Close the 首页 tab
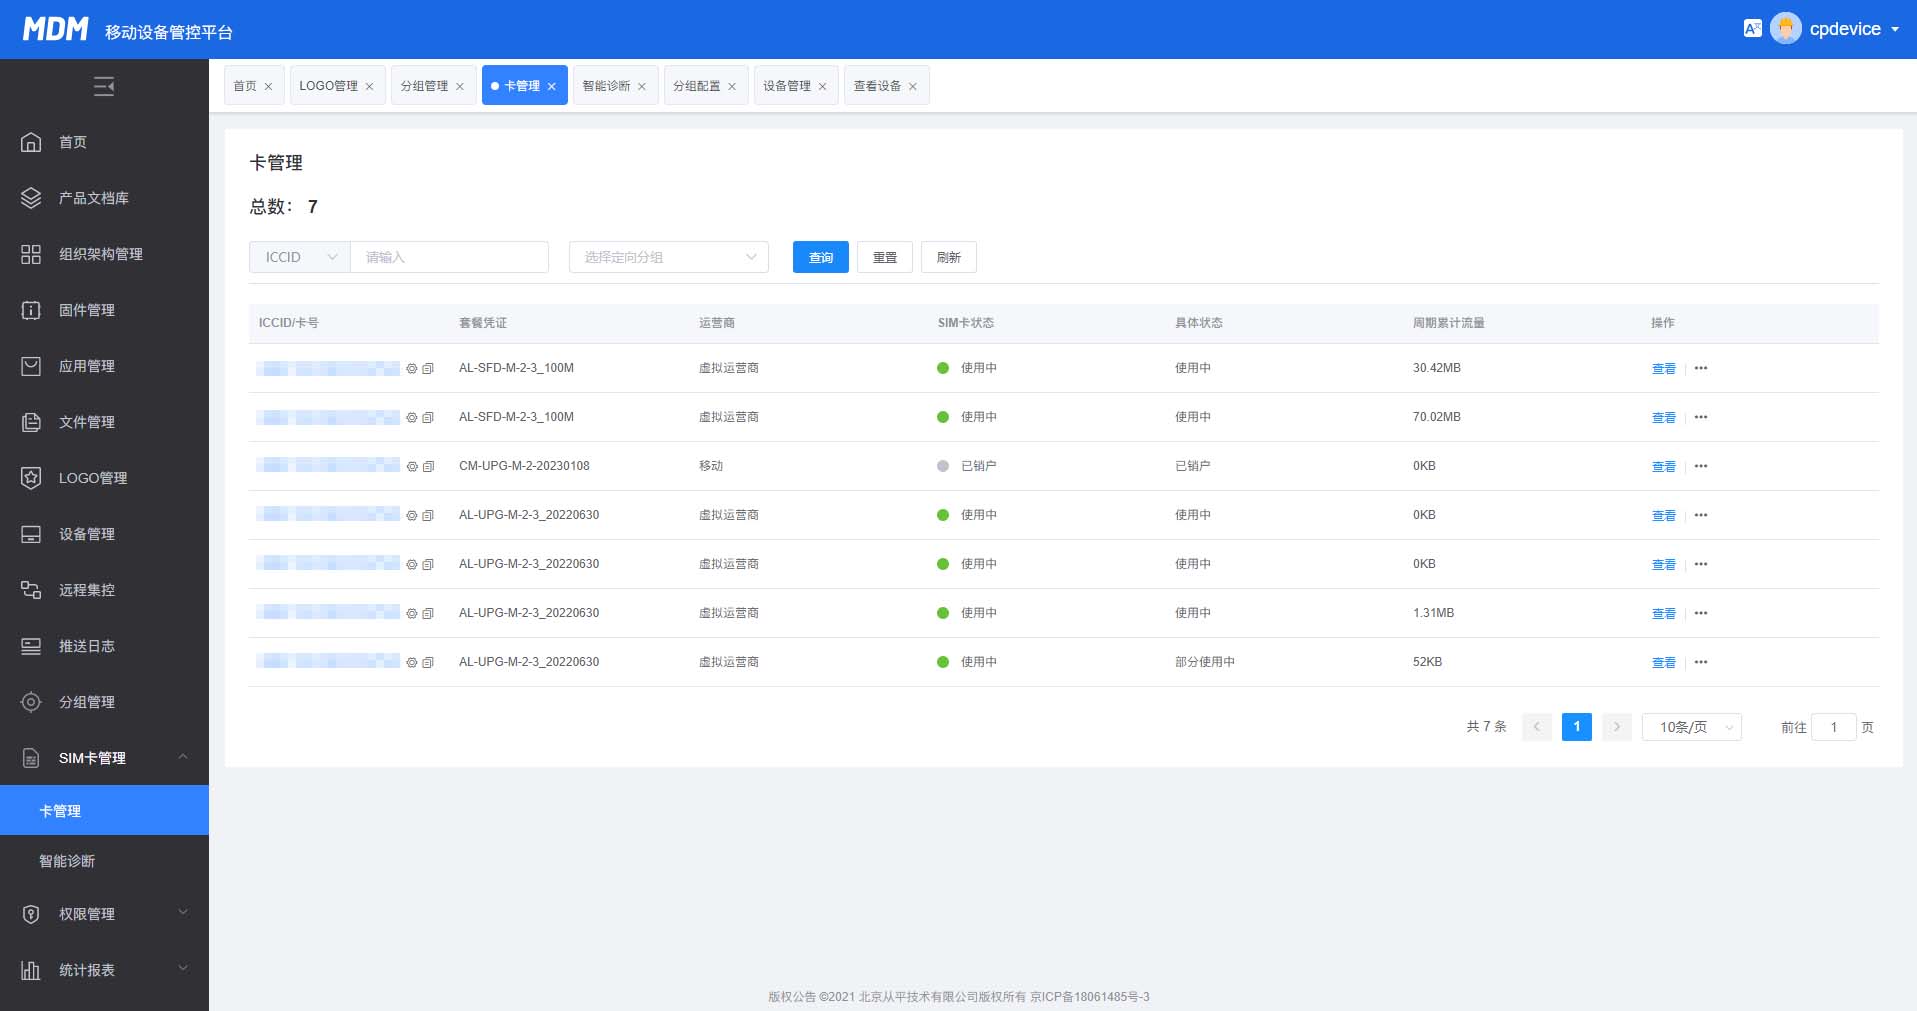Screen dimensions: 1917x1011 point(268,87)
